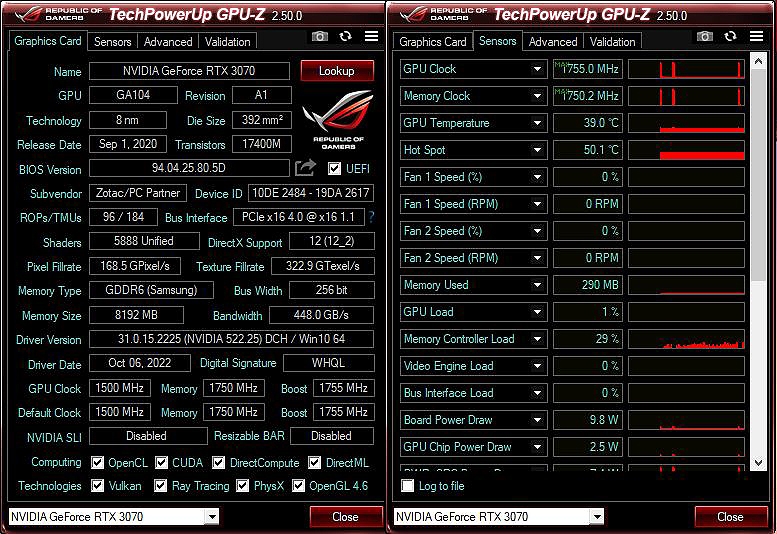Open the GPU Temperature sensor dropdown
777x534 pixels.
point(537,123)
